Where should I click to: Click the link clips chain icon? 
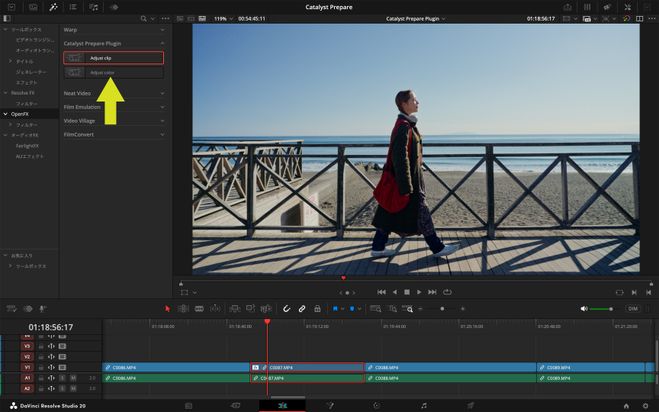301,308
